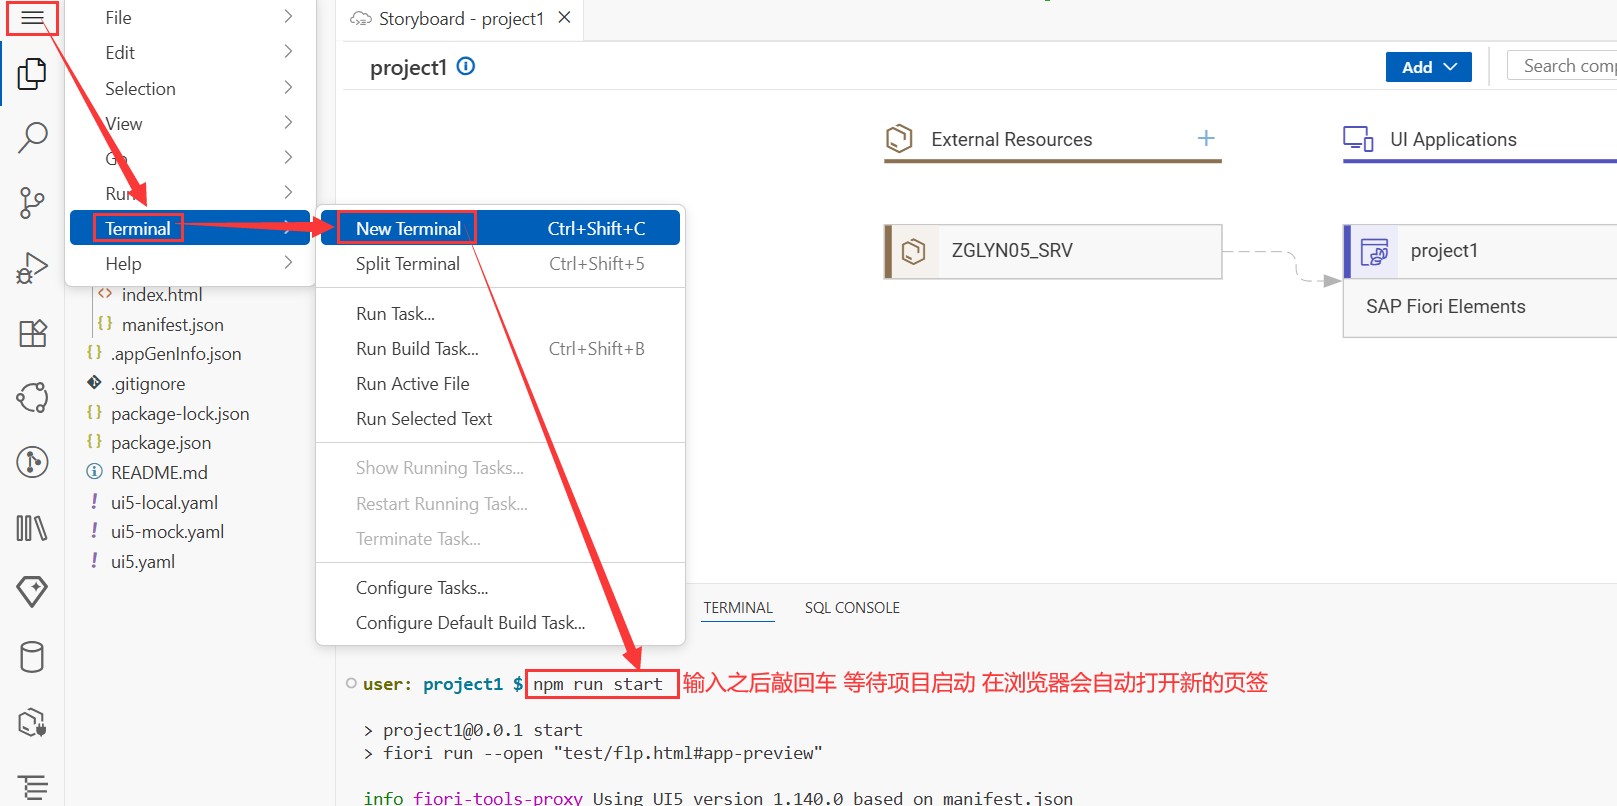Click the npm run start terminal command
Screen dimensions: 1617x806
598,684
